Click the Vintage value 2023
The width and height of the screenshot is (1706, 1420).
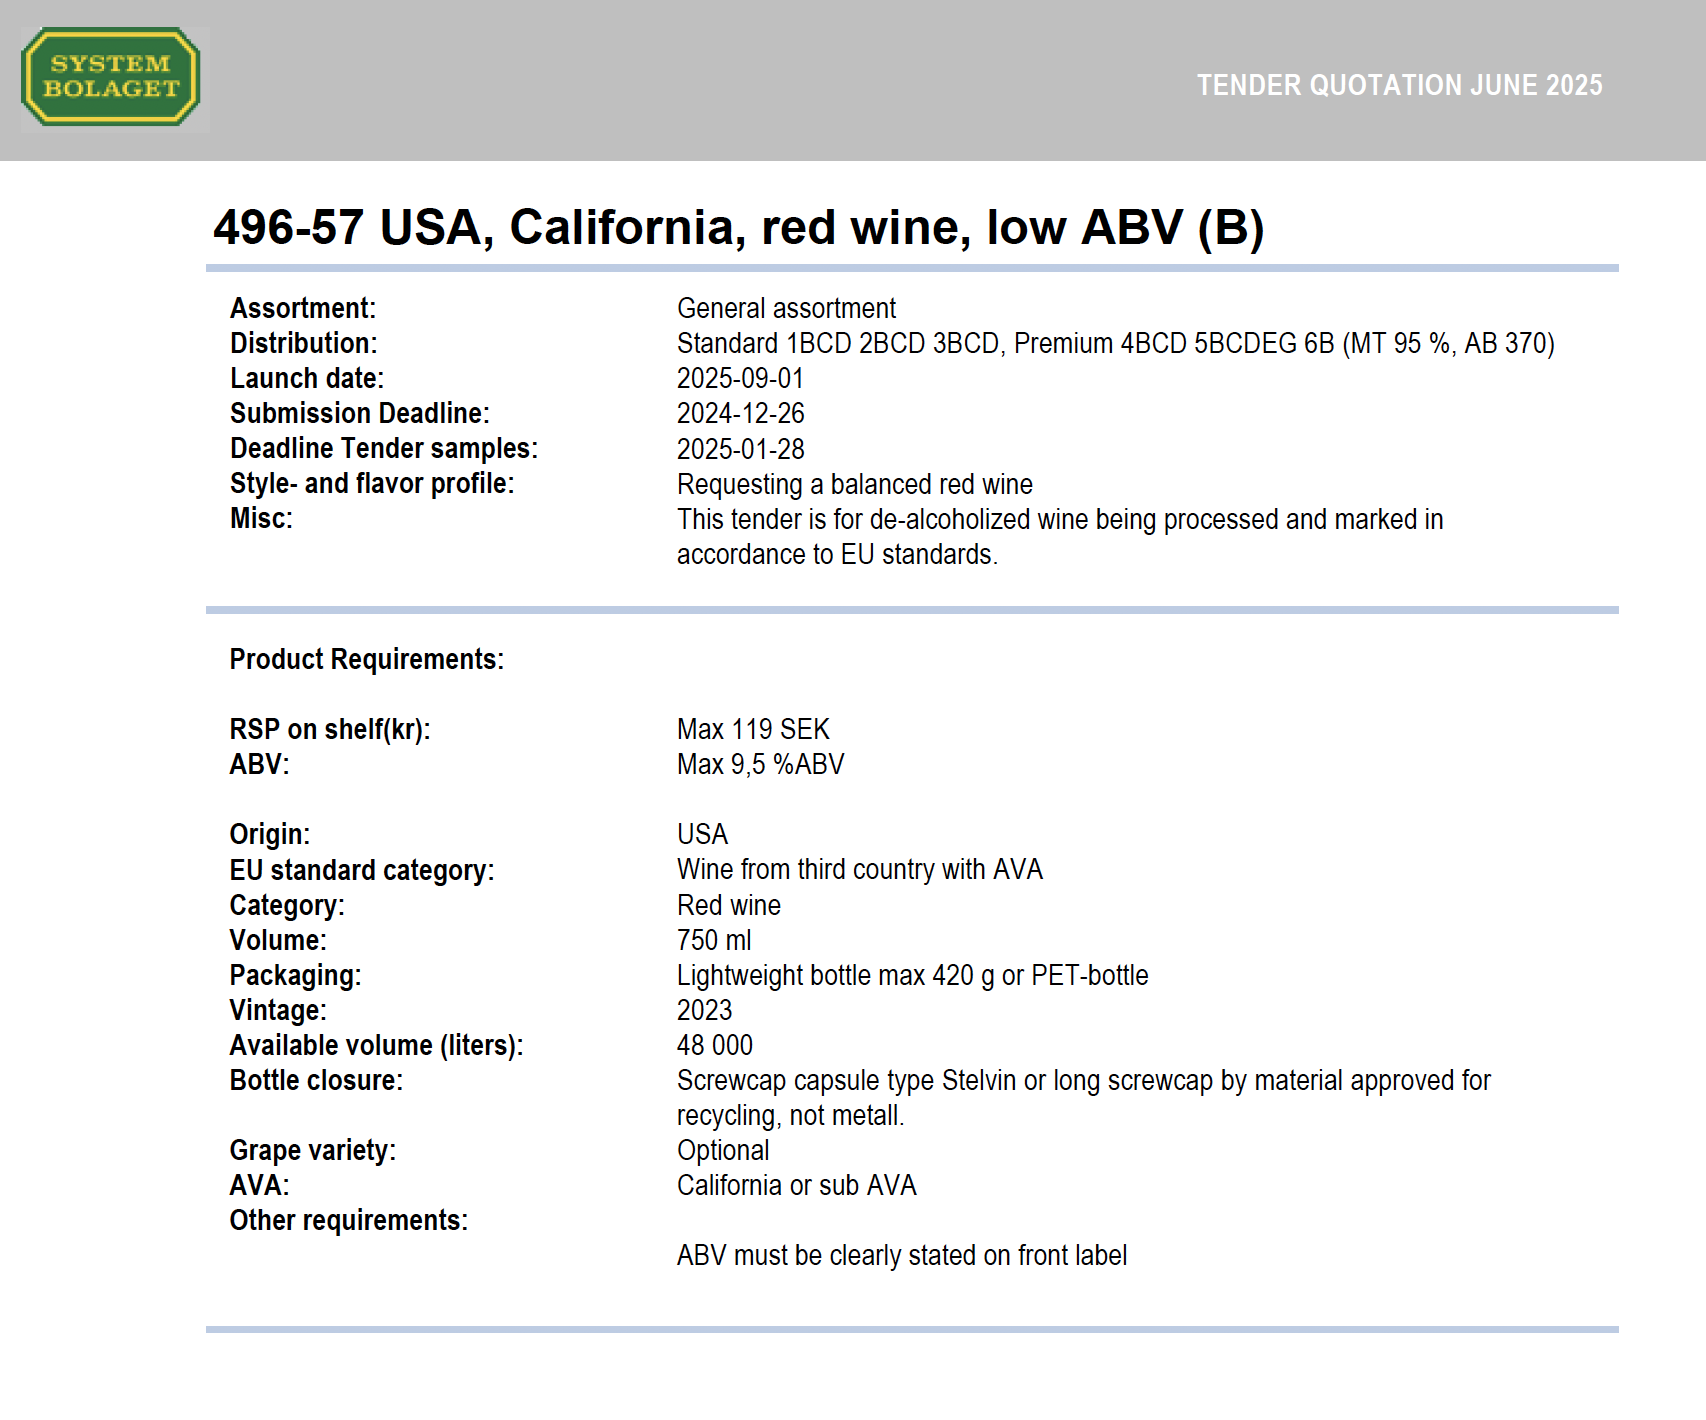[x=704, y=1010]
